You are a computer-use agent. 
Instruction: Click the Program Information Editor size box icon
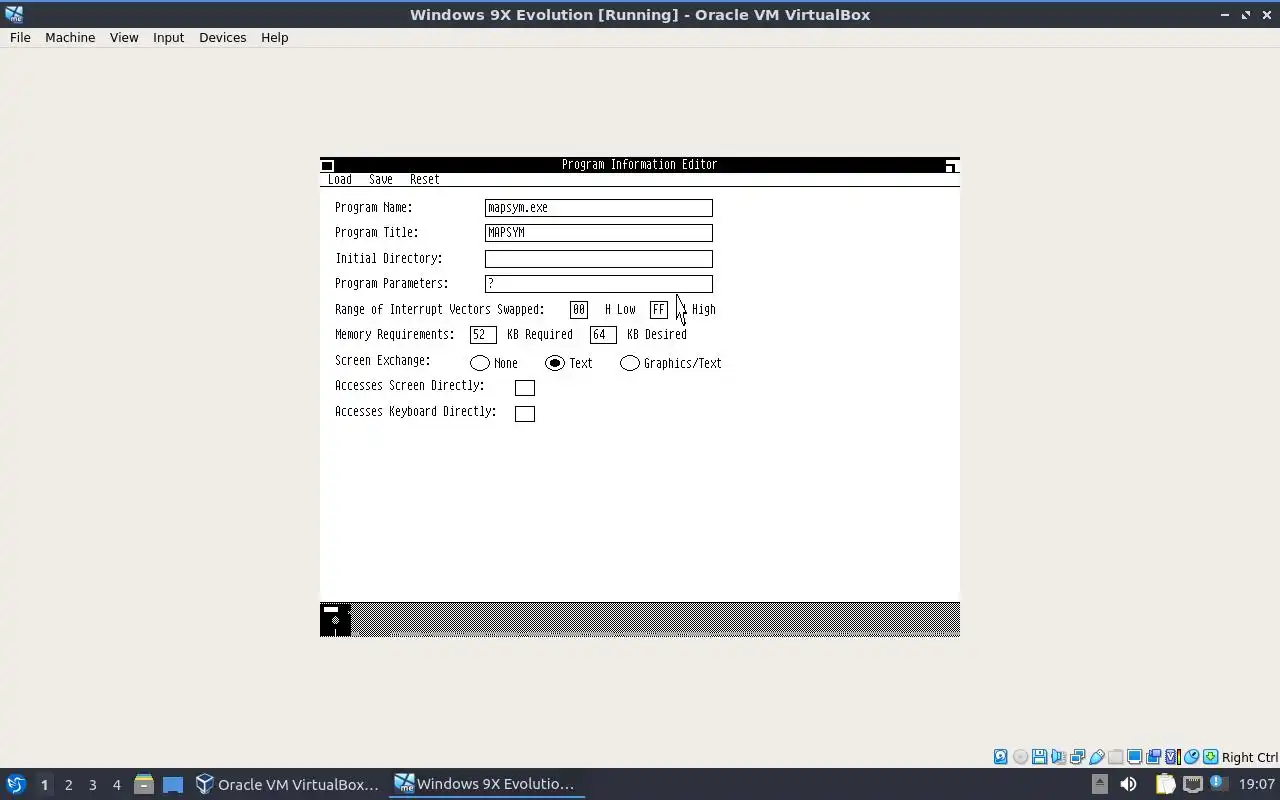tap(951, 165)
